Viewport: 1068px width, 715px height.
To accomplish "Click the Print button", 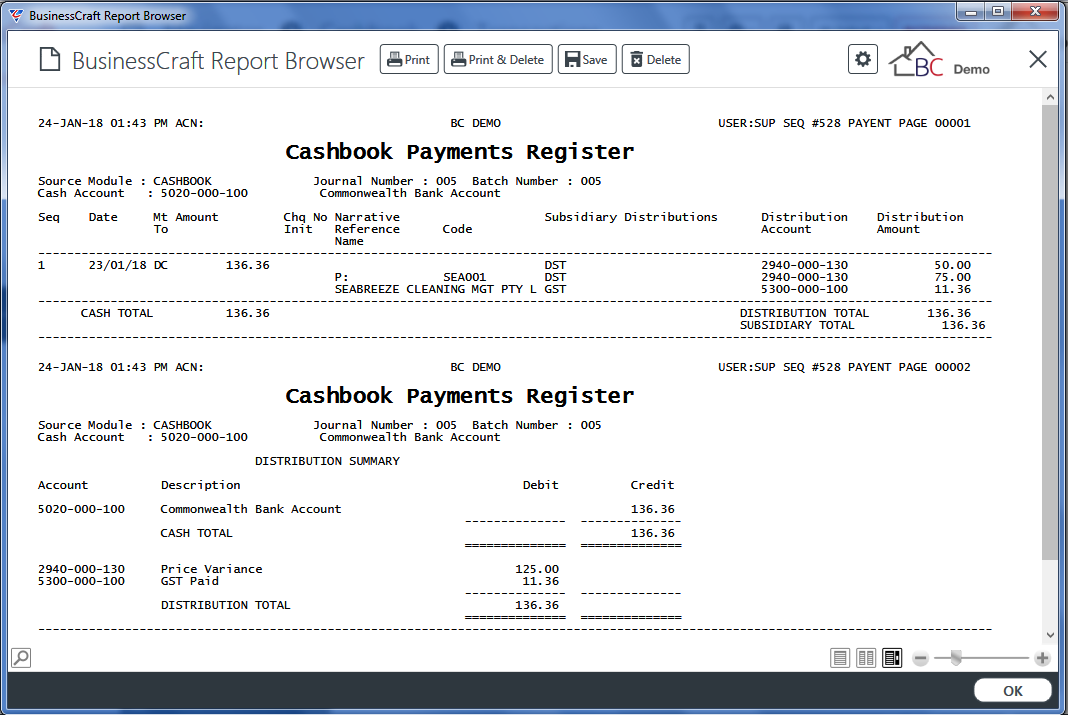I will [x=409, y=60].
